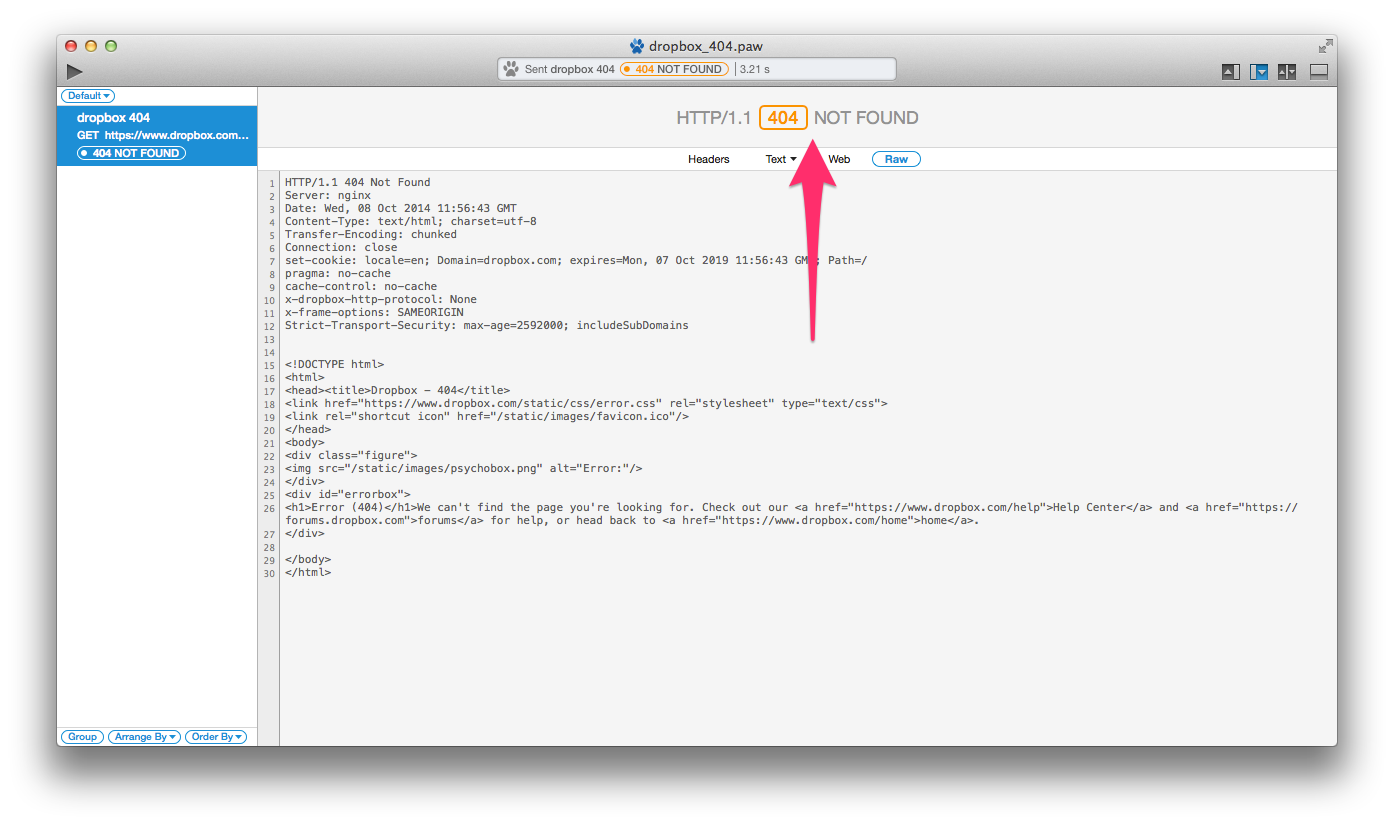Click the div class="figure" line
The width and height of the screenshot is (1394, 825).
pyautogui.click(x=351, y=456)
